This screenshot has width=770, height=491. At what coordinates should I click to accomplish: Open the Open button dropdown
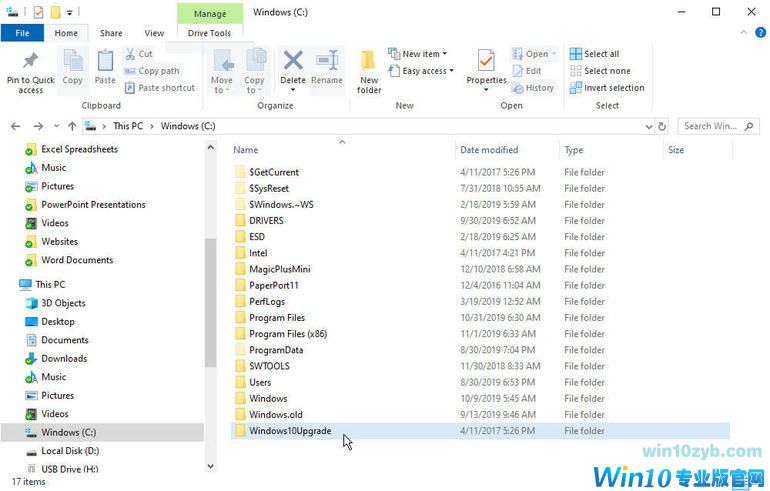pyautogui.click(x=554, y=54)
